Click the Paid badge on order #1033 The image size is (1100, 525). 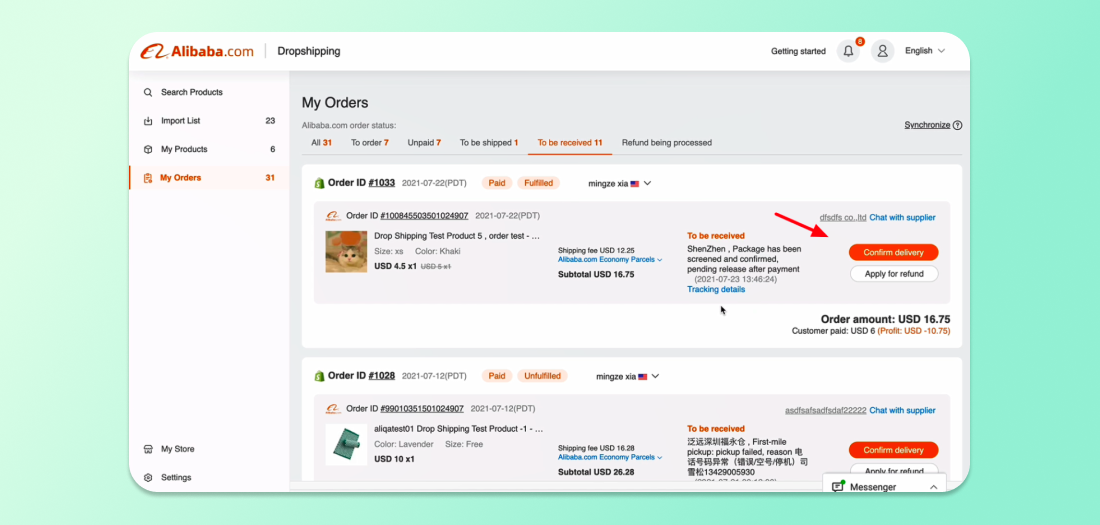tap(497, 183)
